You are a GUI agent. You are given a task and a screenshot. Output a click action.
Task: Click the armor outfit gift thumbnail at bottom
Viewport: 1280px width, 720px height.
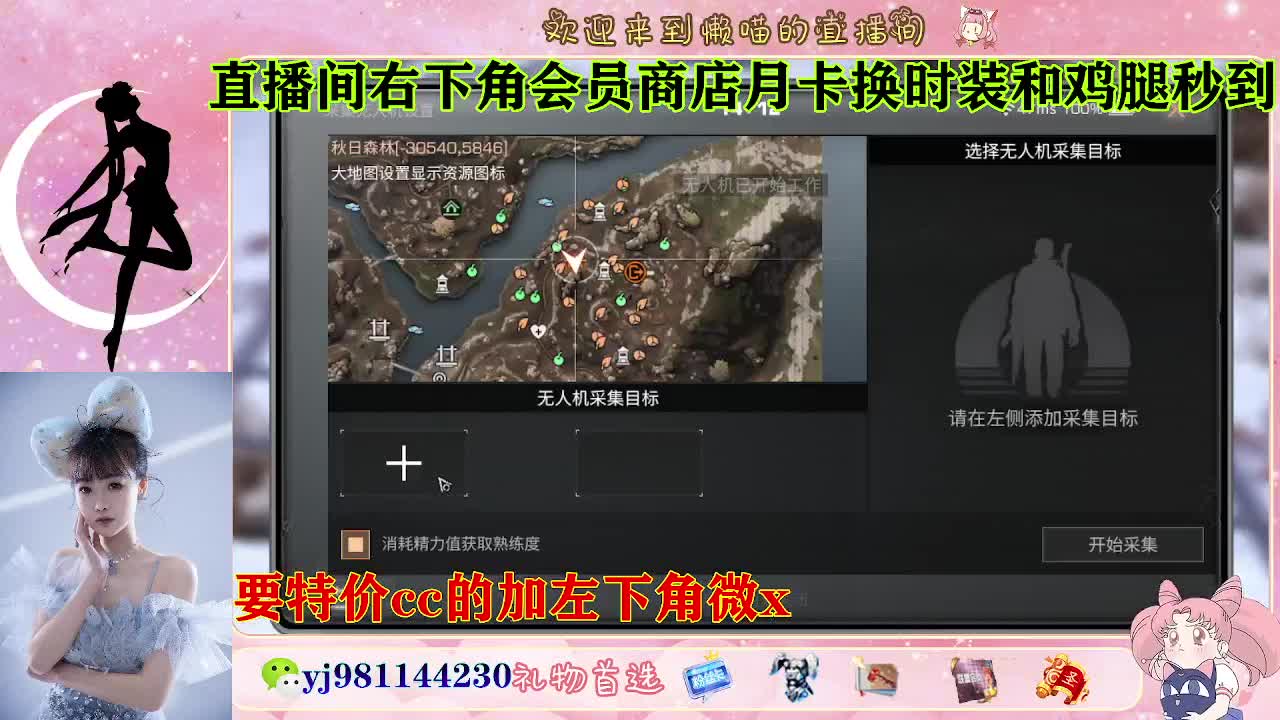coord(793,677)
